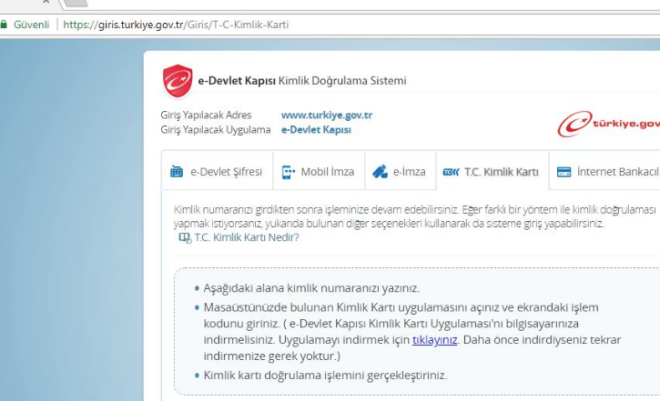
Task: Open the e-İmza login tab
Action: pos(400,172)
